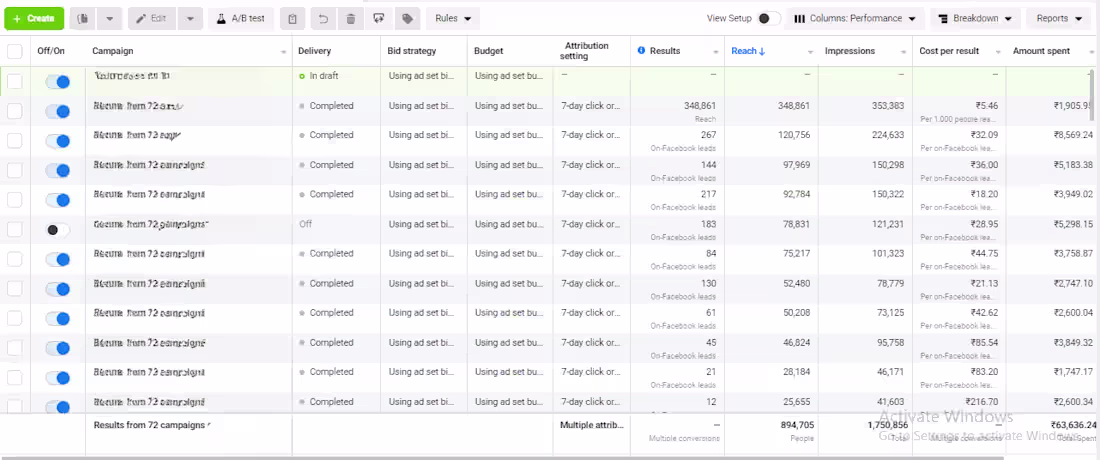The width and height of the screenshot is (1100, 460).
Task: Sort by the Reach column header
Action: click(748, 51)
